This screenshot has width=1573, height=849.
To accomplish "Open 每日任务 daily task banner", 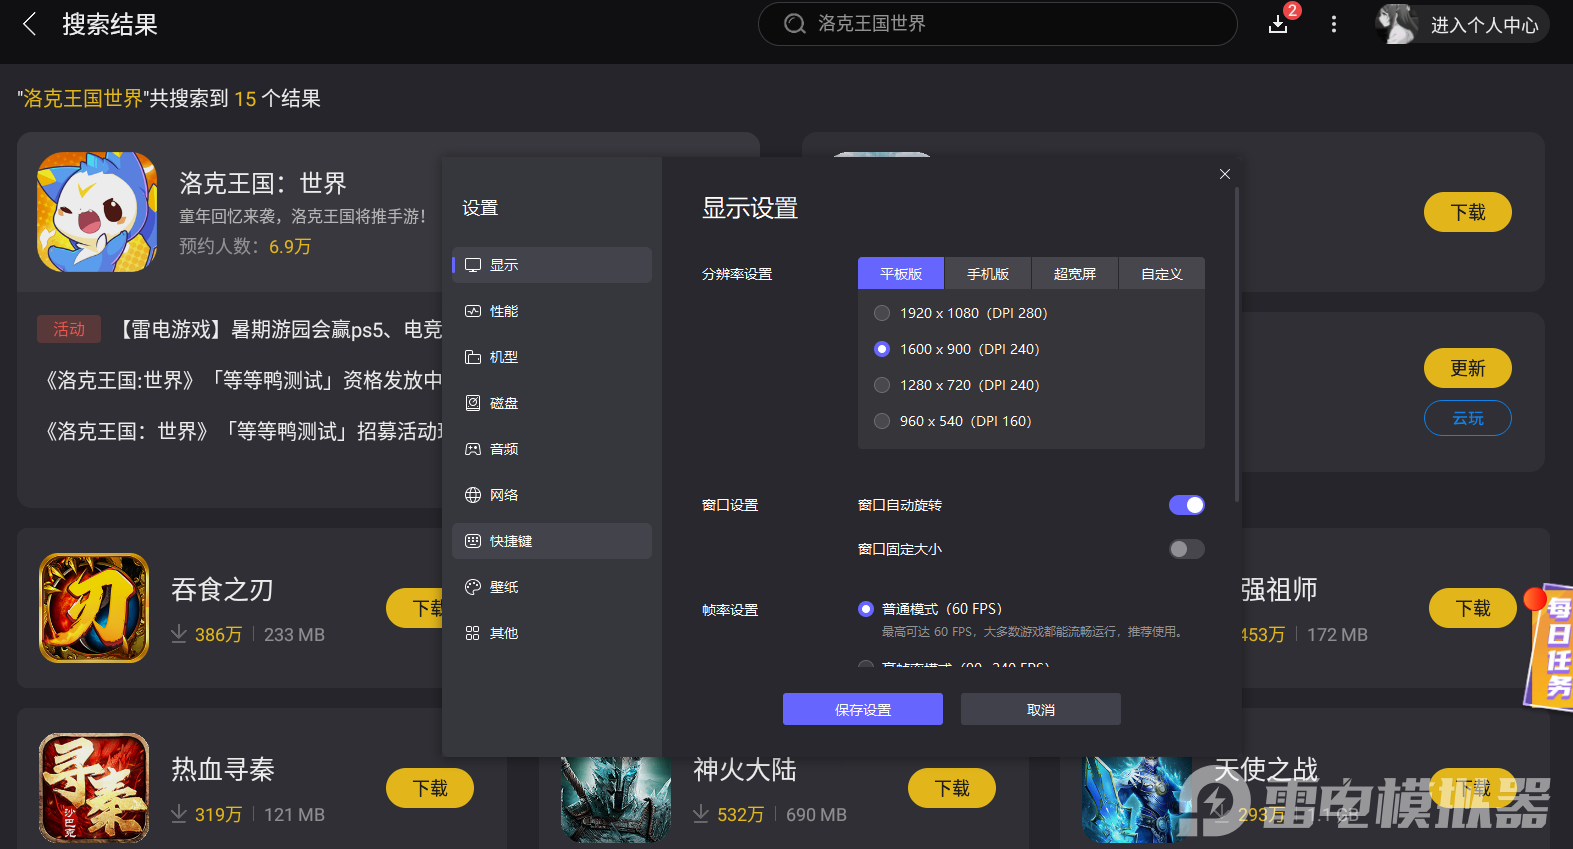I will (x=1550, y=647).
